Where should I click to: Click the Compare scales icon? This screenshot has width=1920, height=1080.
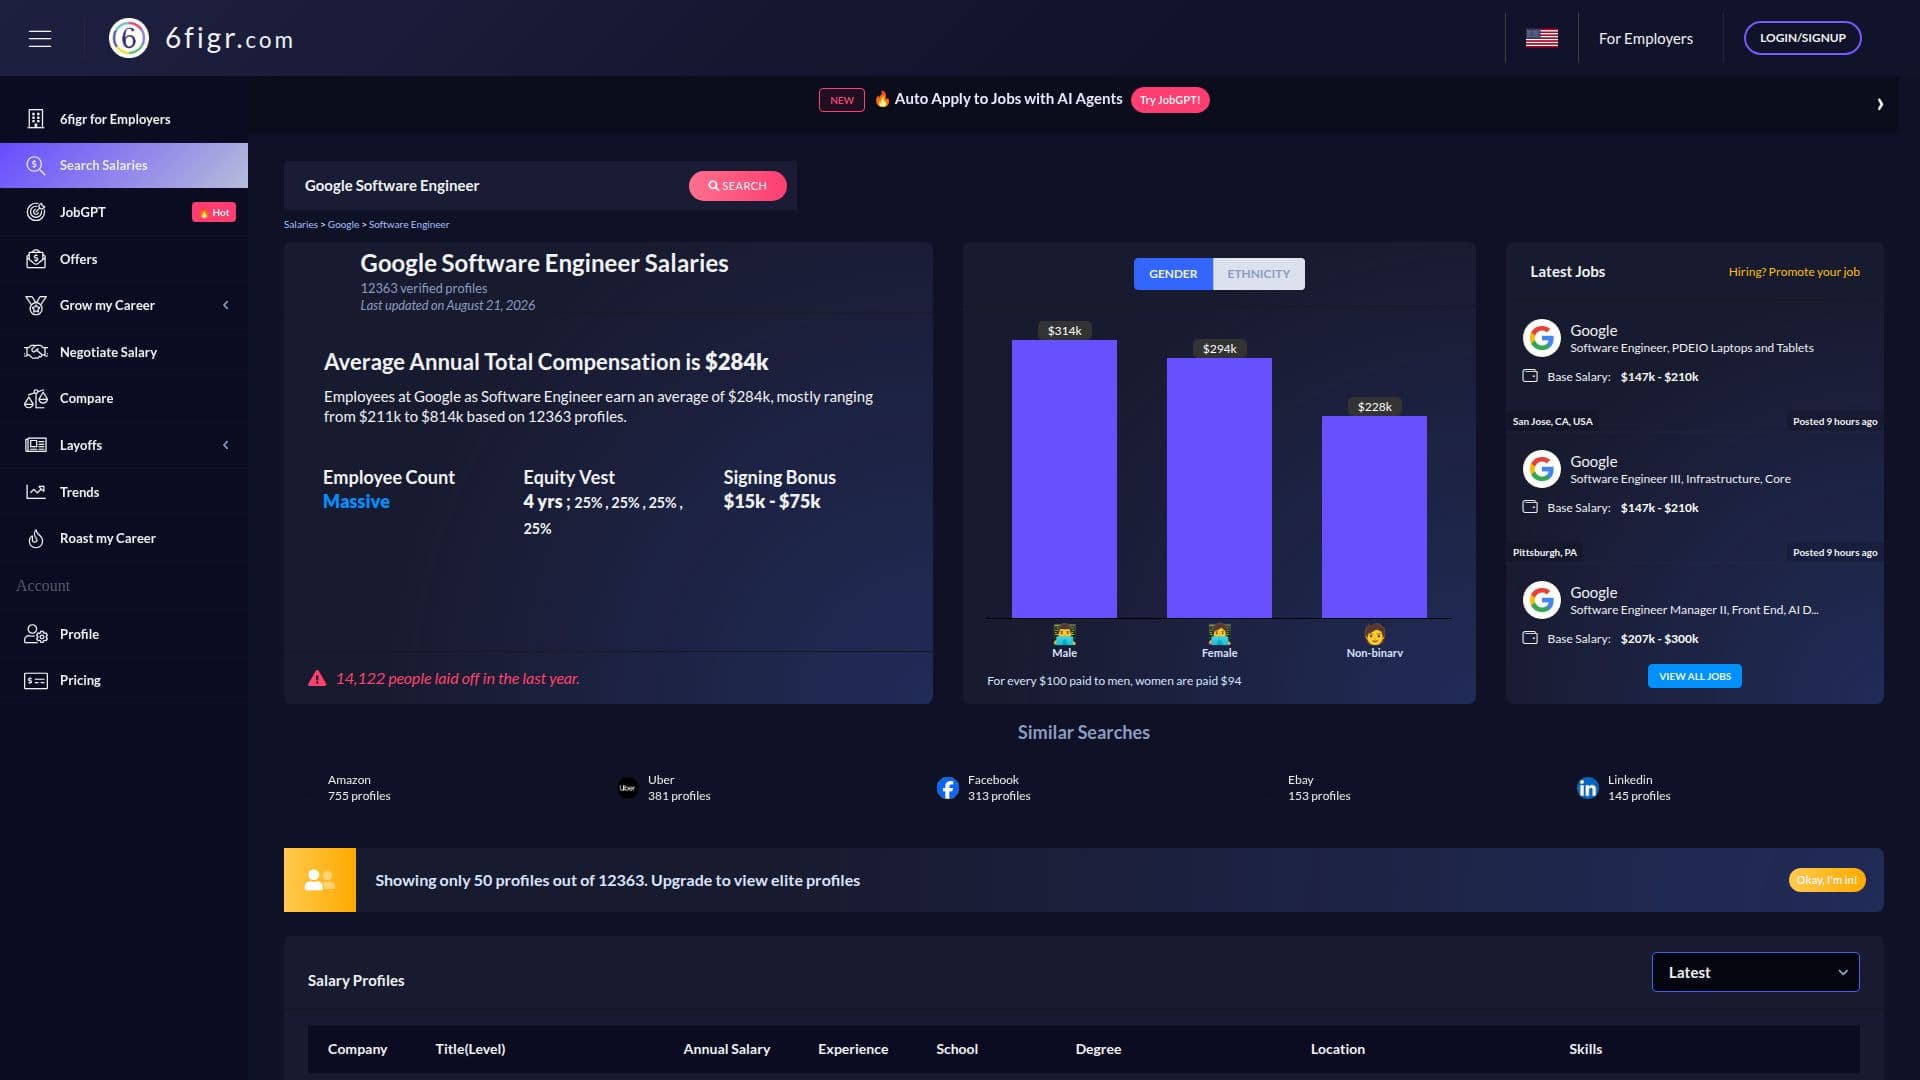coord(36,398)
